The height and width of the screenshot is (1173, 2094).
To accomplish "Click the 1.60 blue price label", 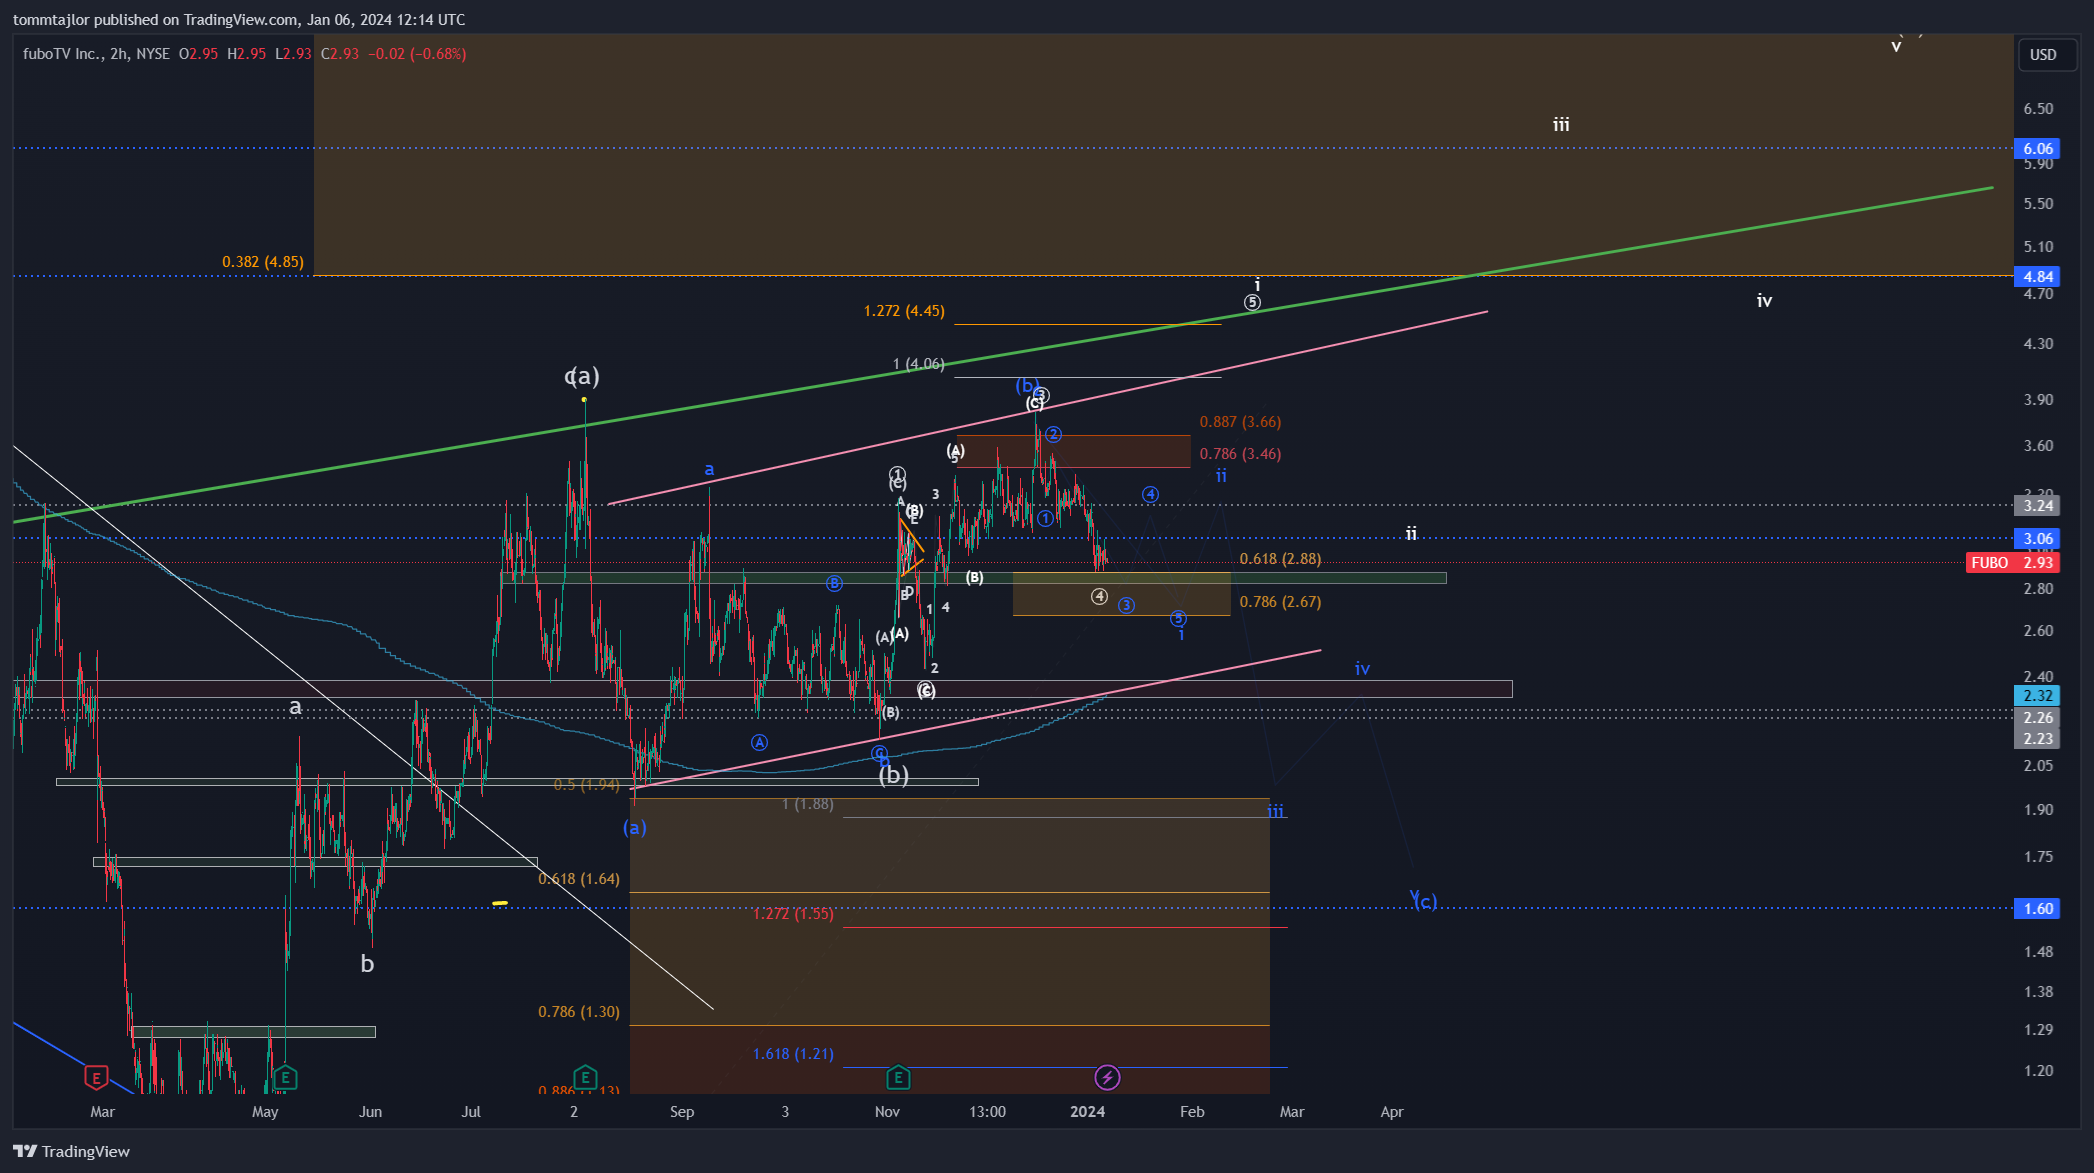I will [2037, 909].
